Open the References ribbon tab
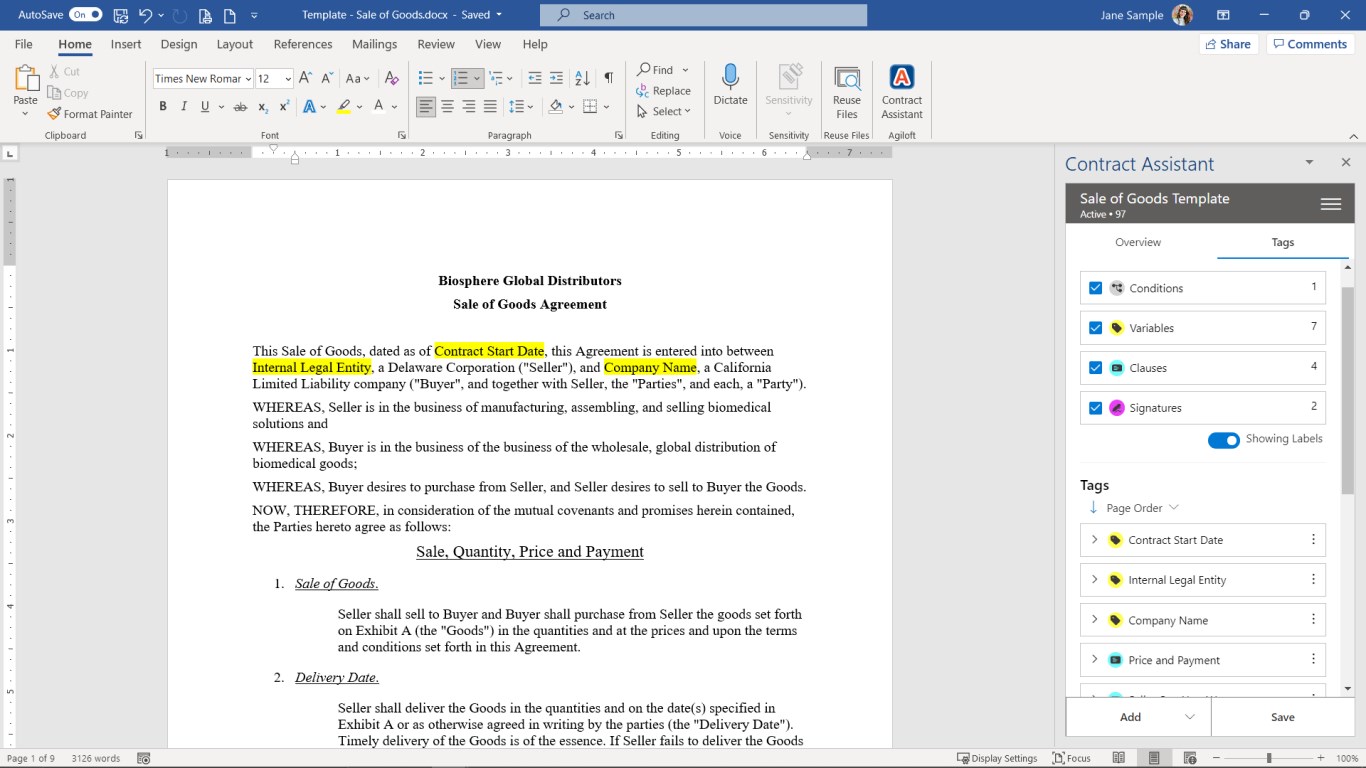This screenshot has width=1366, height=768. (x=302, y=44)
